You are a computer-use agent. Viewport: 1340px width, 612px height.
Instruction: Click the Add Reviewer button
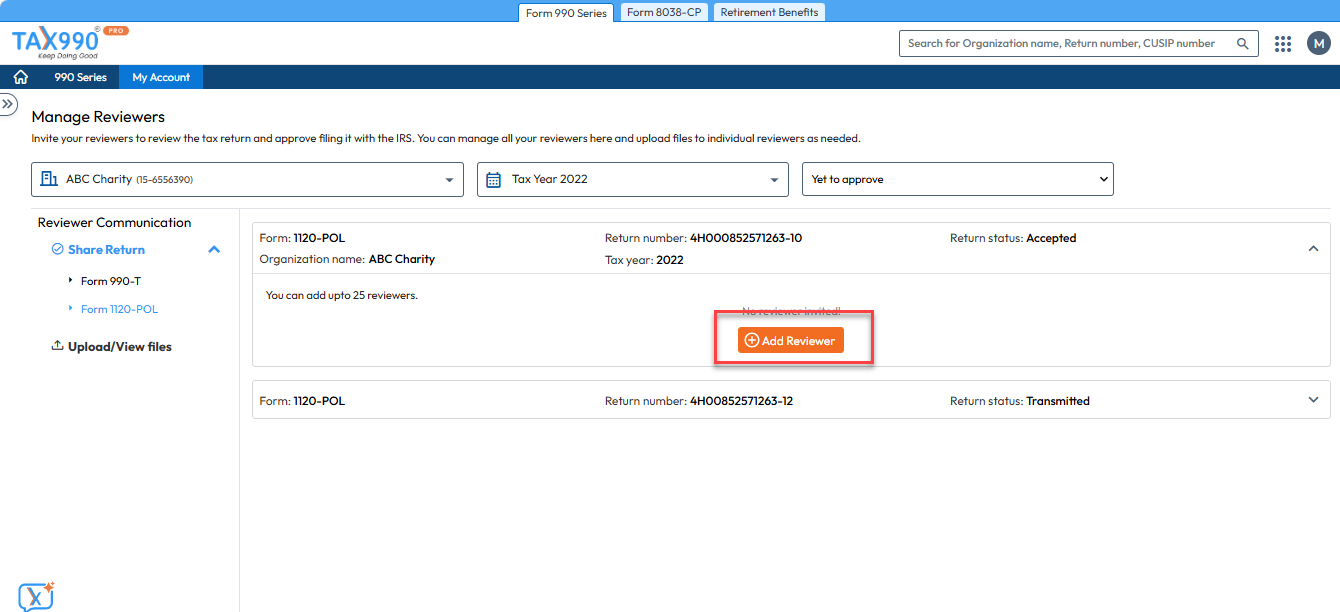coord(791,340)
